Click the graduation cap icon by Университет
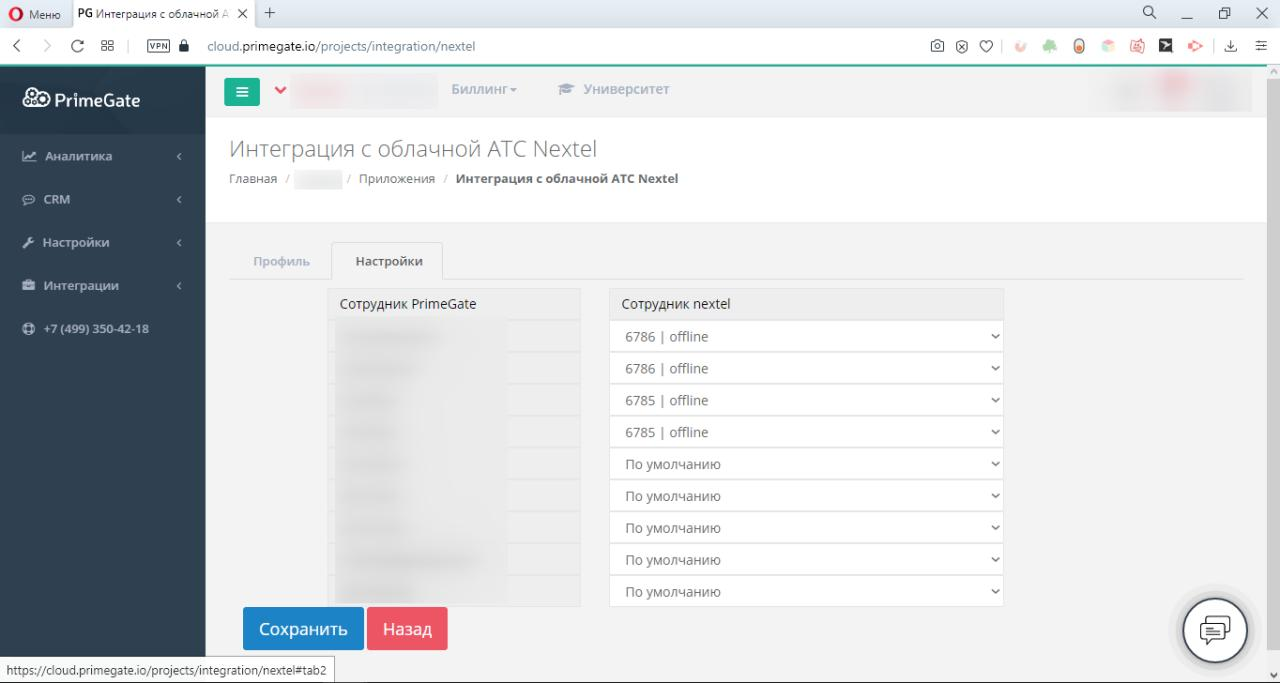The height and width of the screenshot is (683, 1280). point(566,90)
